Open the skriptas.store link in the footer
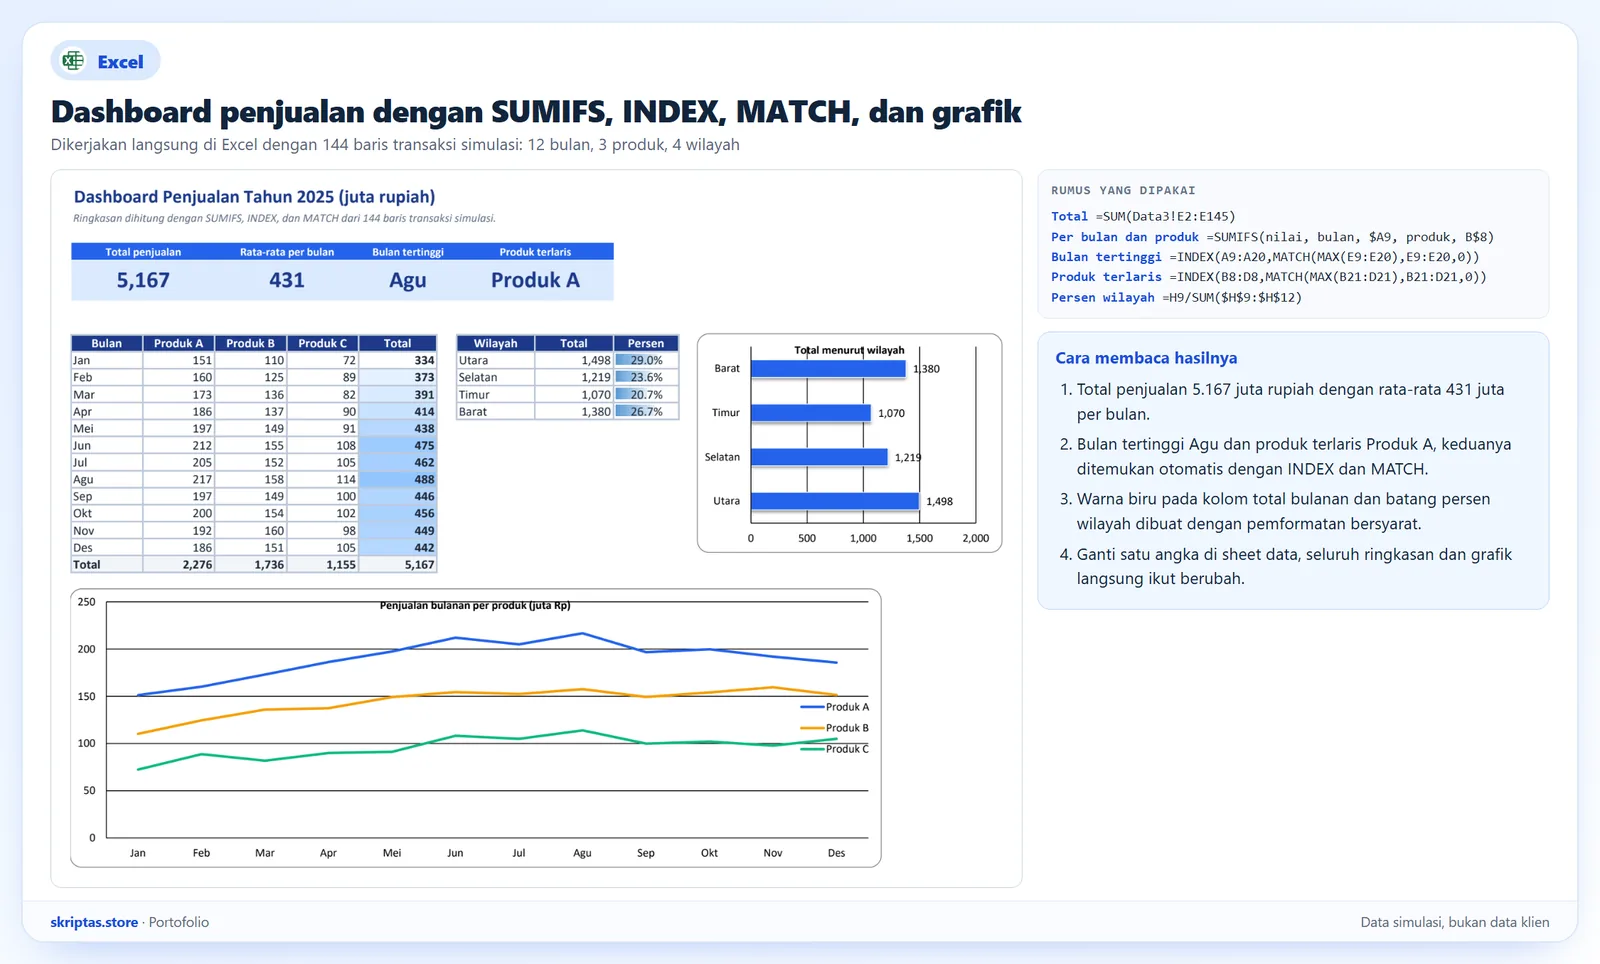 tap(94, 922)
